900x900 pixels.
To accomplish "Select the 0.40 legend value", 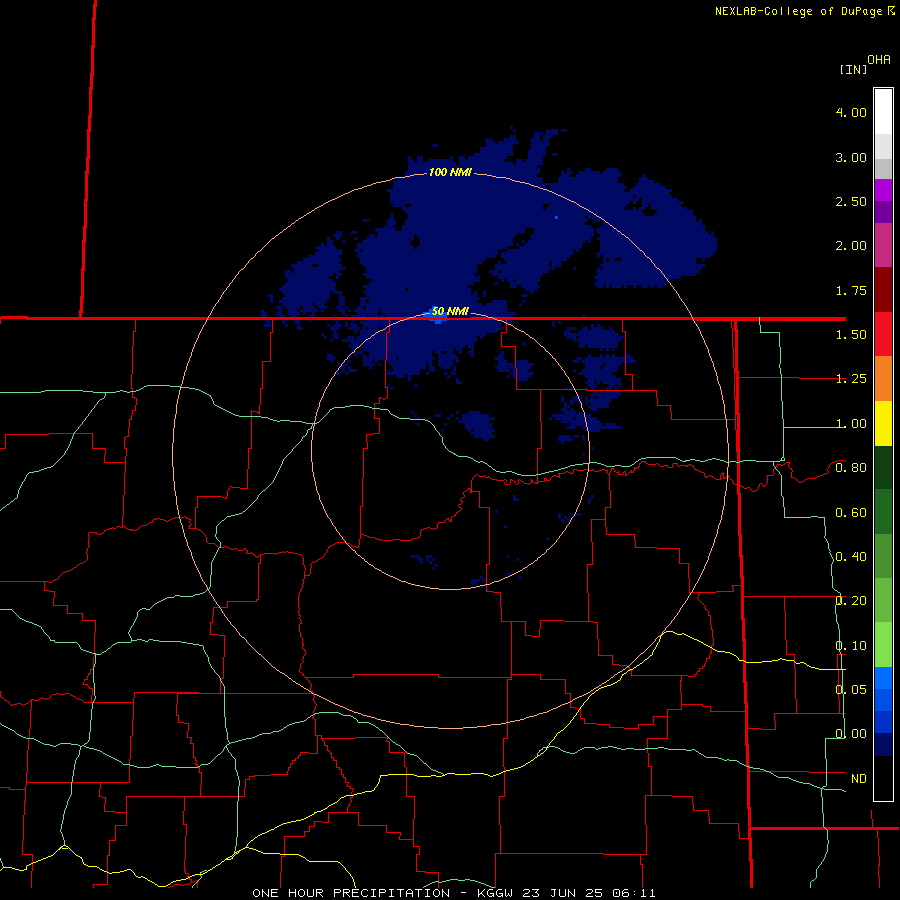I will click(851, 557).
